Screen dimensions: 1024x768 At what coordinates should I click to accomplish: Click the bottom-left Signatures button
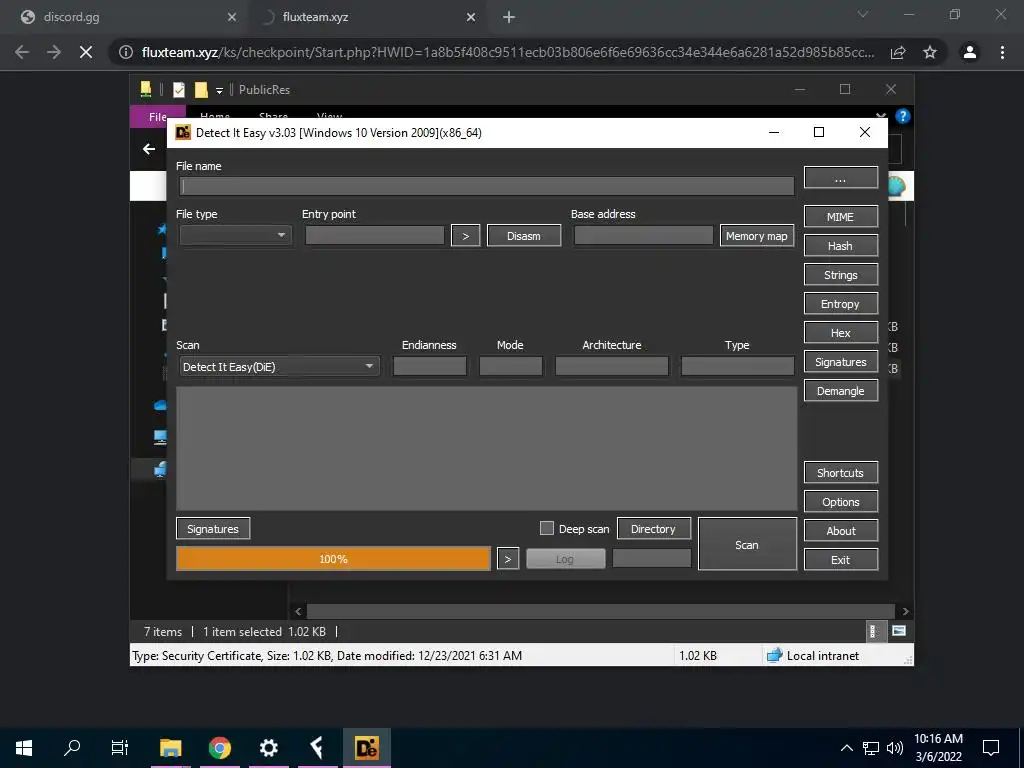point(213,529)
